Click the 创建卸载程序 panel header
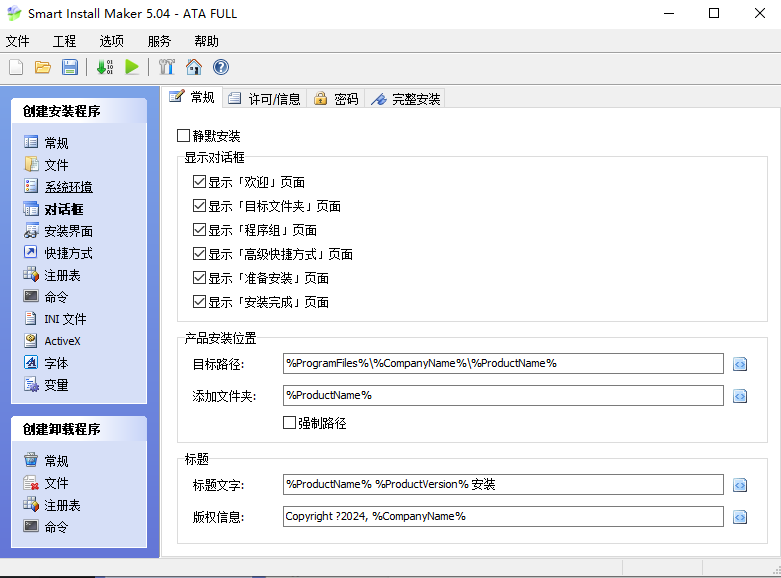The width and height of the screenshot is (781, 578). point(79,429)
